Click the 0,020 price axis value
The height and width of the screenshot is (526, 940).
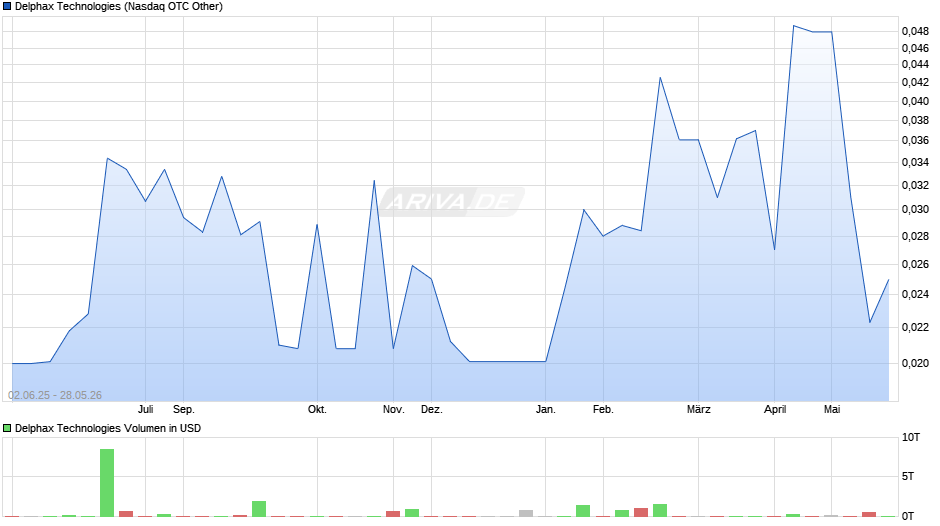[915, 363]
